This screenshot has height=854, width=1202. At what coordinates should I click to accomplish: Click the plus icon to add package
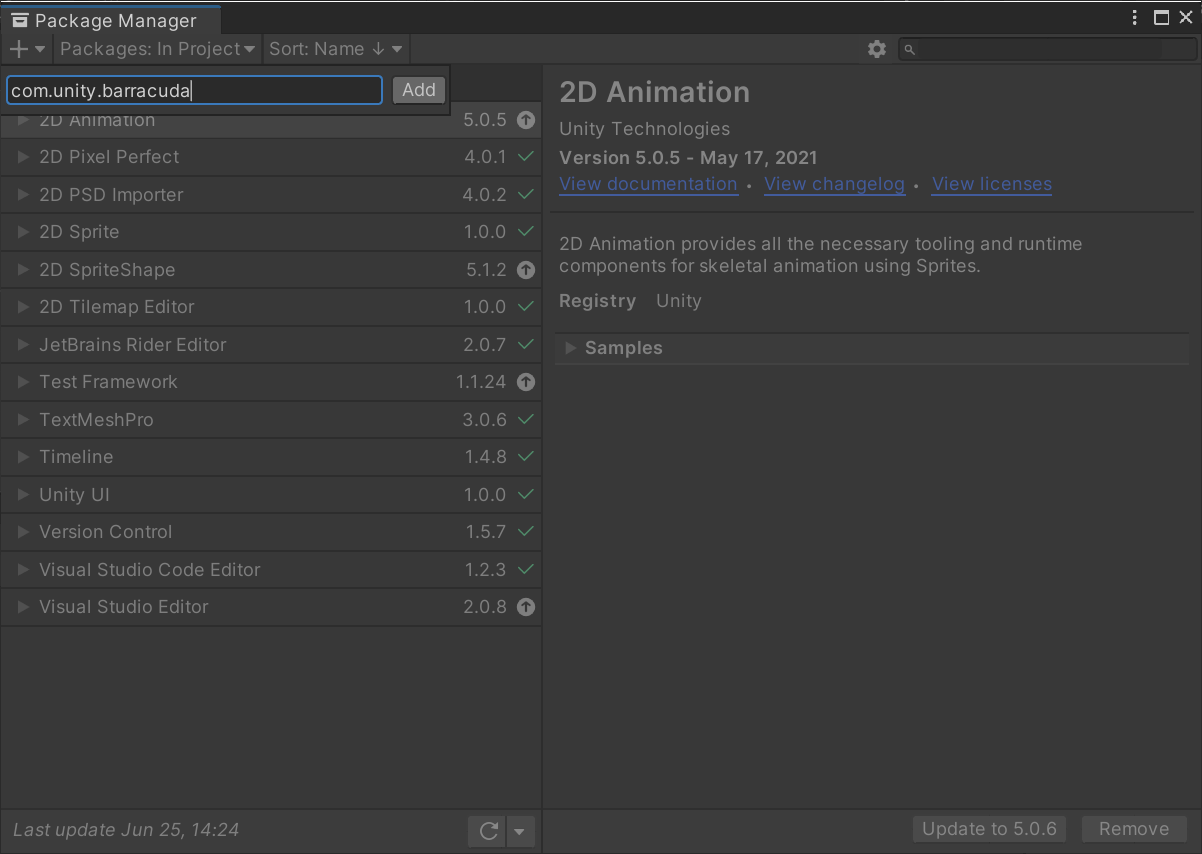pos(19,49)
